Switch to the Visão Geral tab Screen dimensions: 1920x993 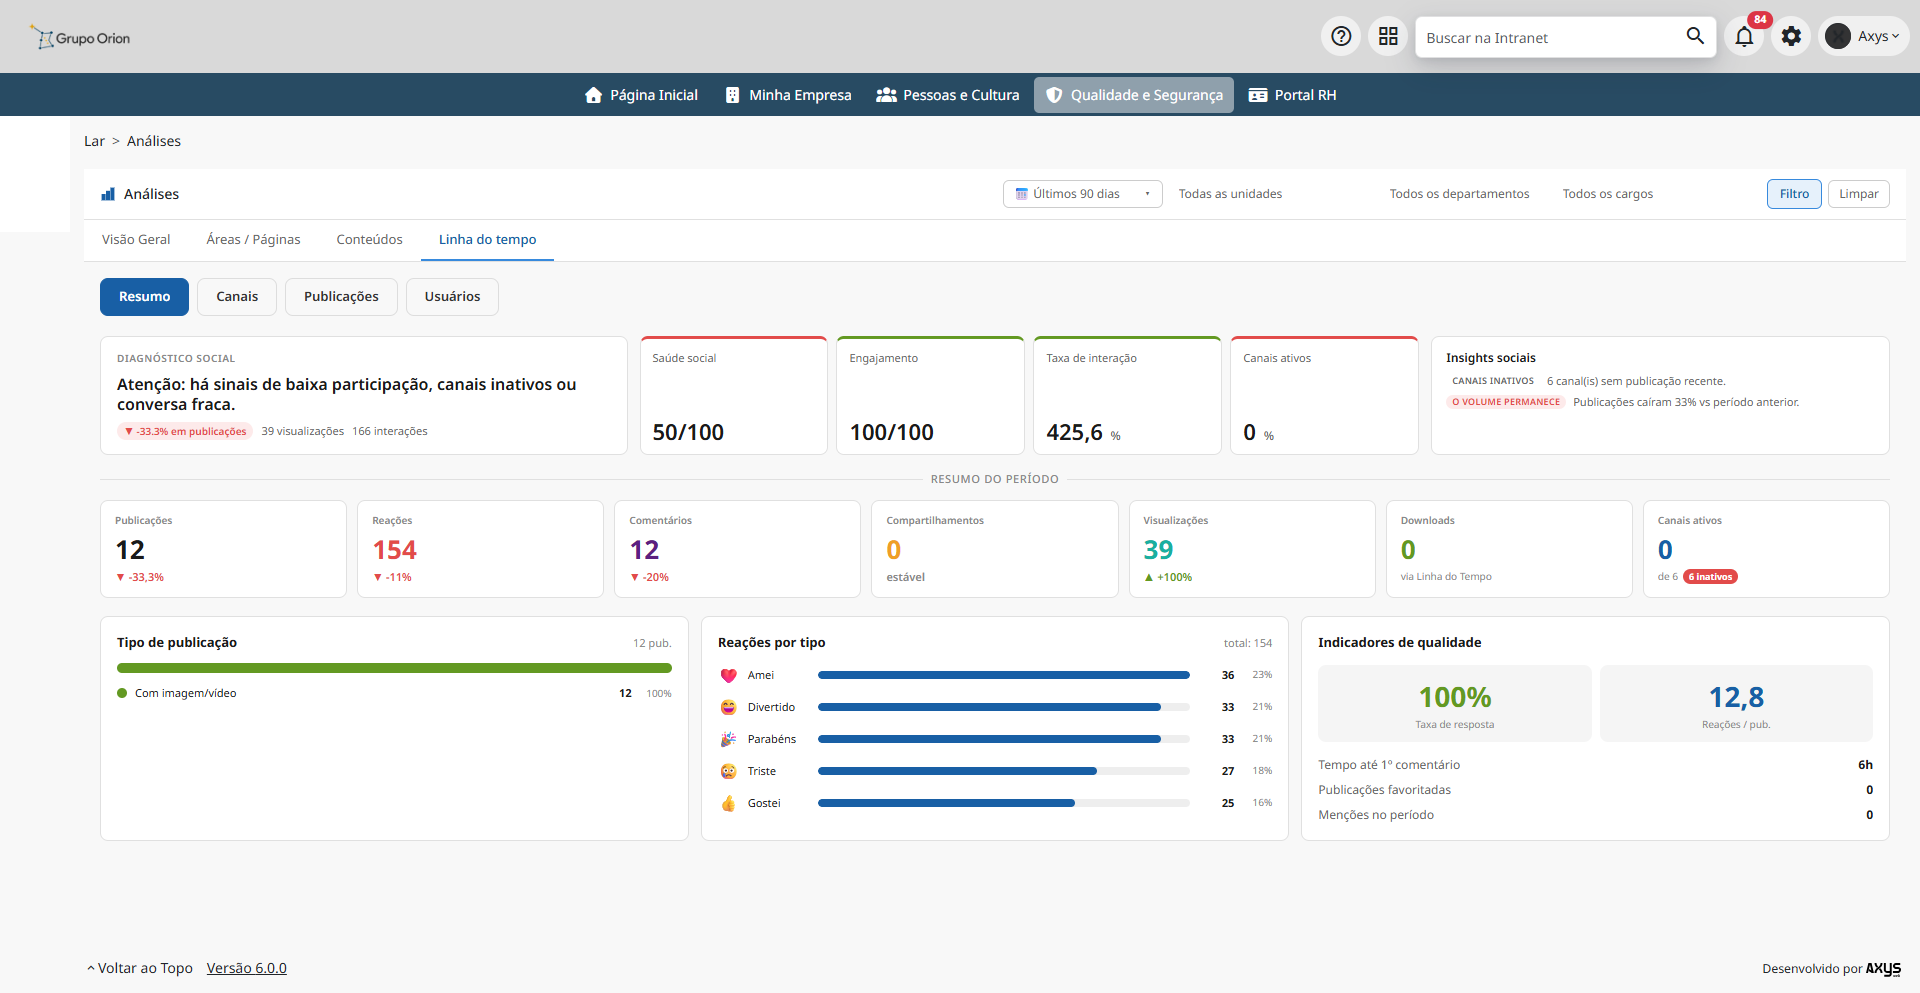tap(136, 240)
